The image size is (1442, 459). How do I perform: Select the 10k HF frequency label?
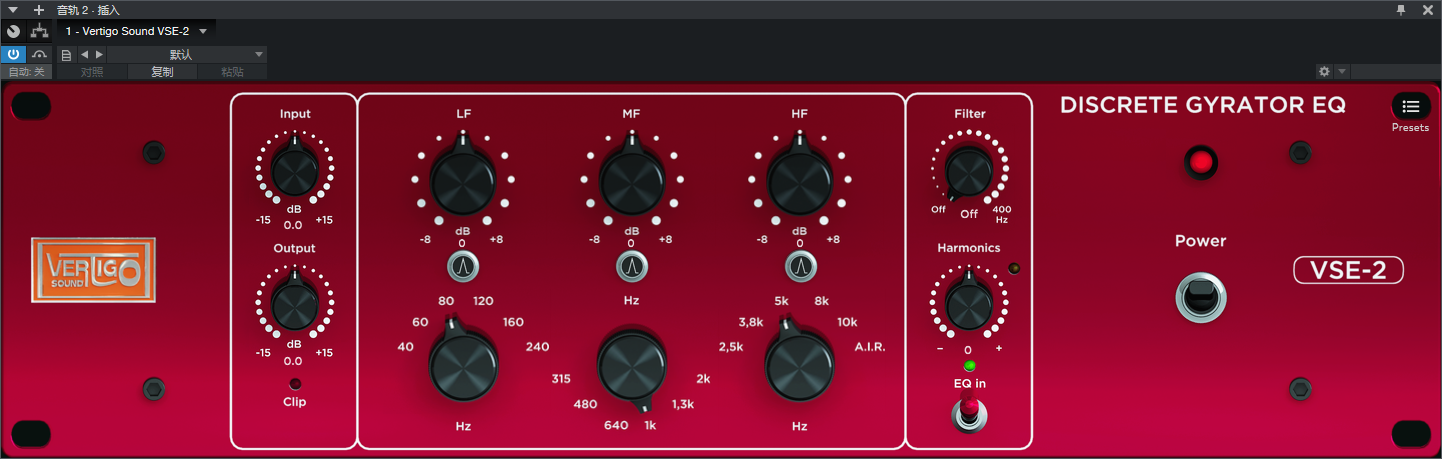coord(847,322)
